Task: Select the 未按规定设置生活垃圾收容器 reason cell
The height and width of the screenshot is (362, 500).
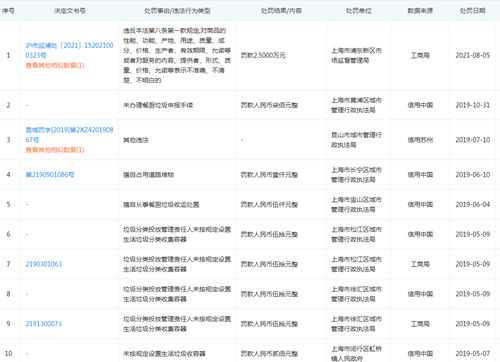Action: [x=164, y=354]
